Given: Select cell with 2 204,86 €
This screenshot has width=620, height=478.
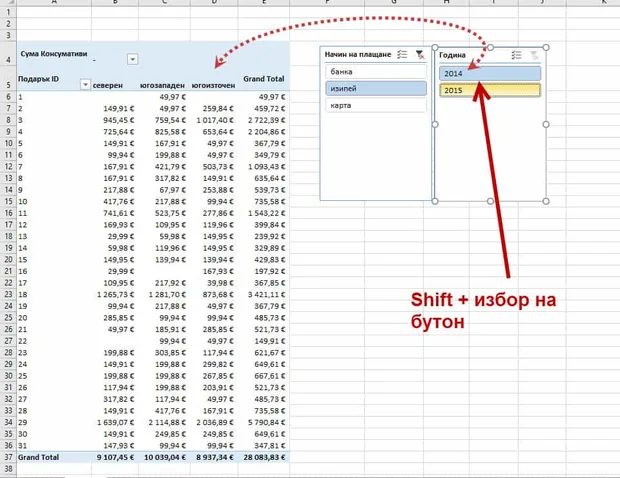Looking at the screenshot, I should (264, 132).
